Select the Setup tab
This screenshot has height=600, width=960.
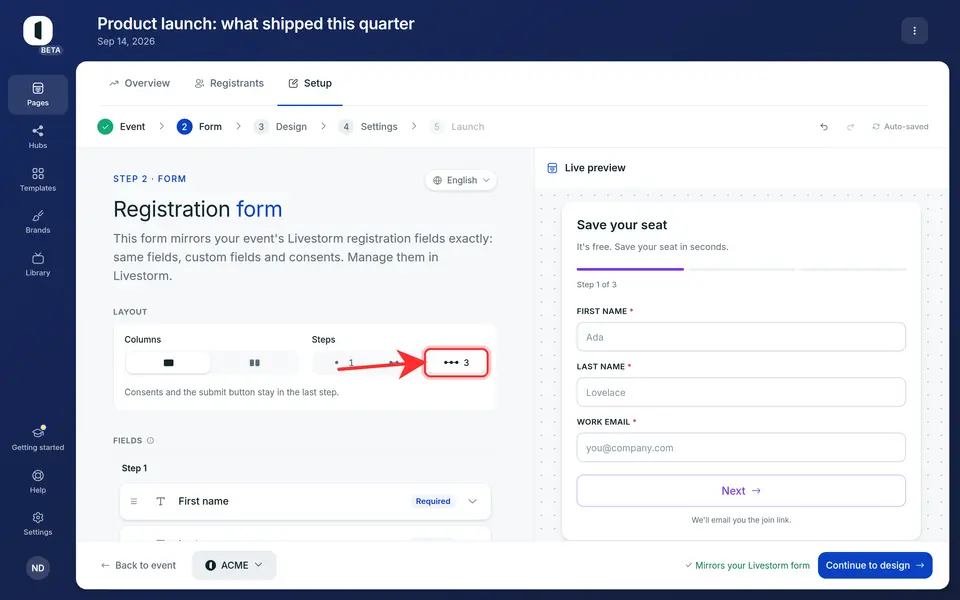click(x=310, y=83)
